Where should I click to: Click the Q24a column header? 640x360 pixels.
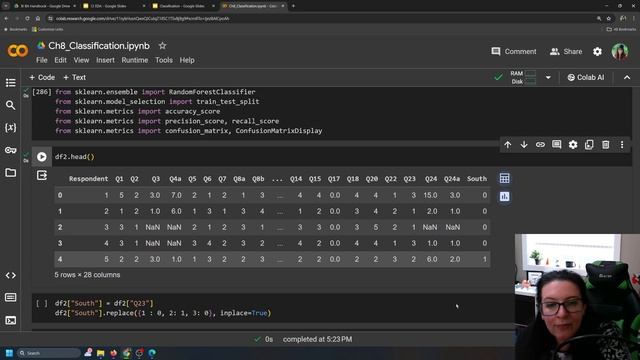(x=452, y=179)
